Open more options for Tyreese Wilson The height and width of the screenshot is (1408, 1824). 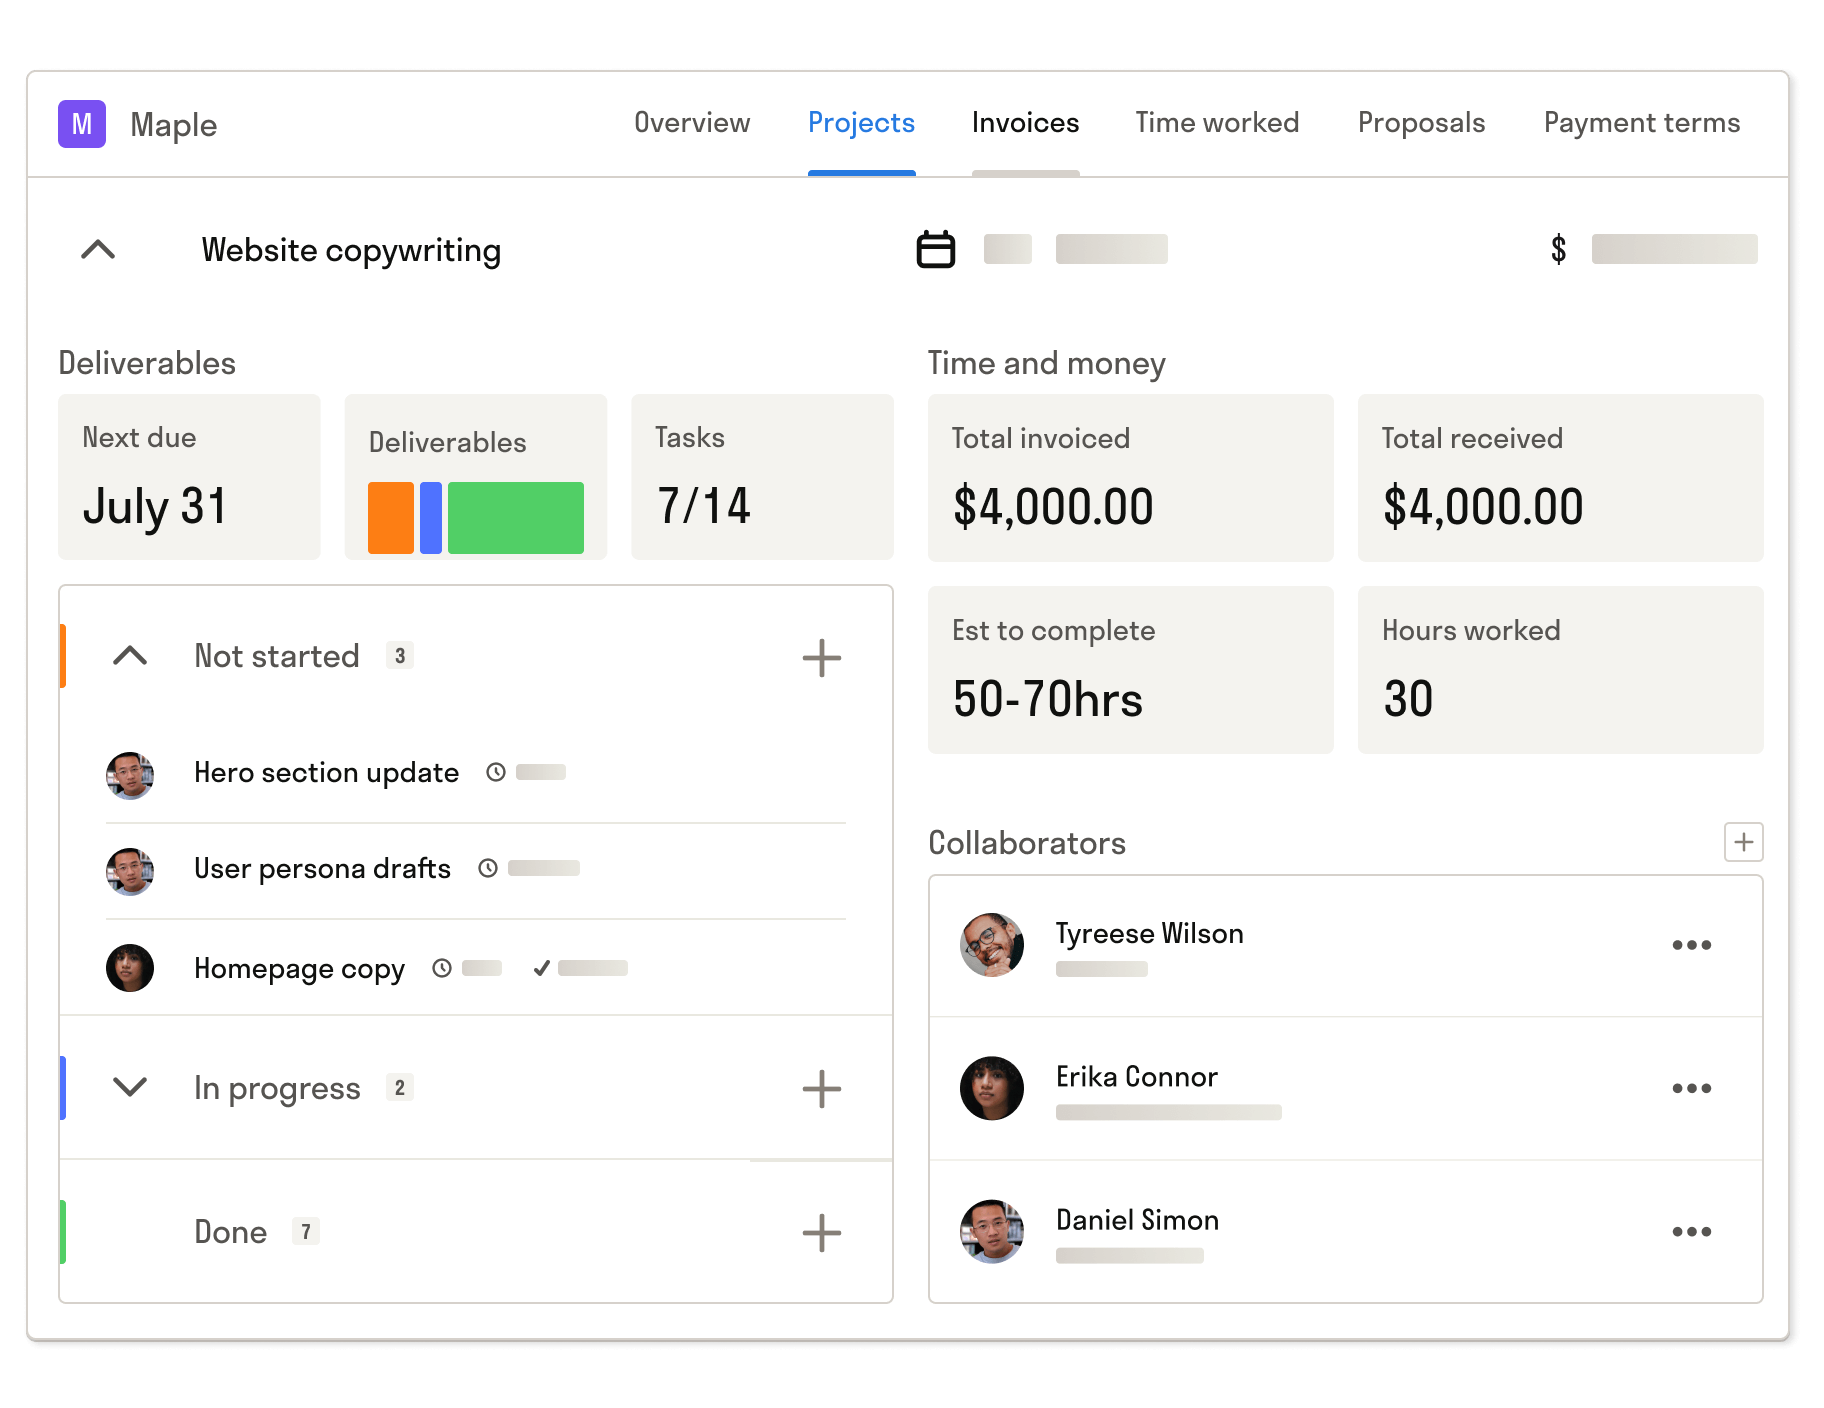pyautogui.click(x=1692, y=945)
